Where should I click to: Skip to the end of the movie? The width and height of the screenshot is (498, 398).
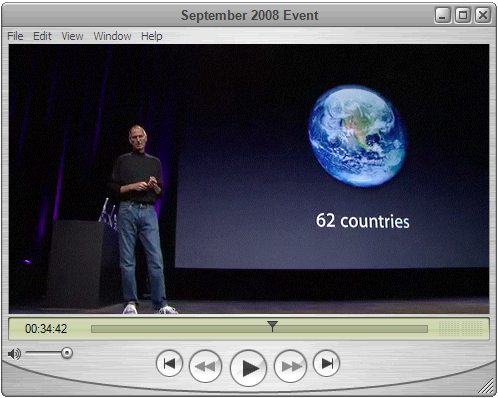pyautogui.click(x=326, y=363)
